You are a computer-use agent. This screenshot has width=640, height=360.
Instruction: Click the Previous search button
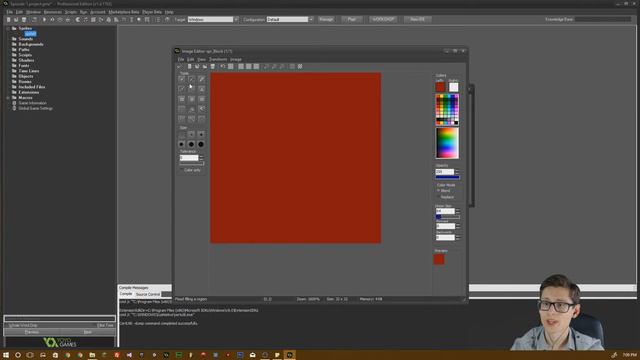pyautogui.click(x=31, y=332)
